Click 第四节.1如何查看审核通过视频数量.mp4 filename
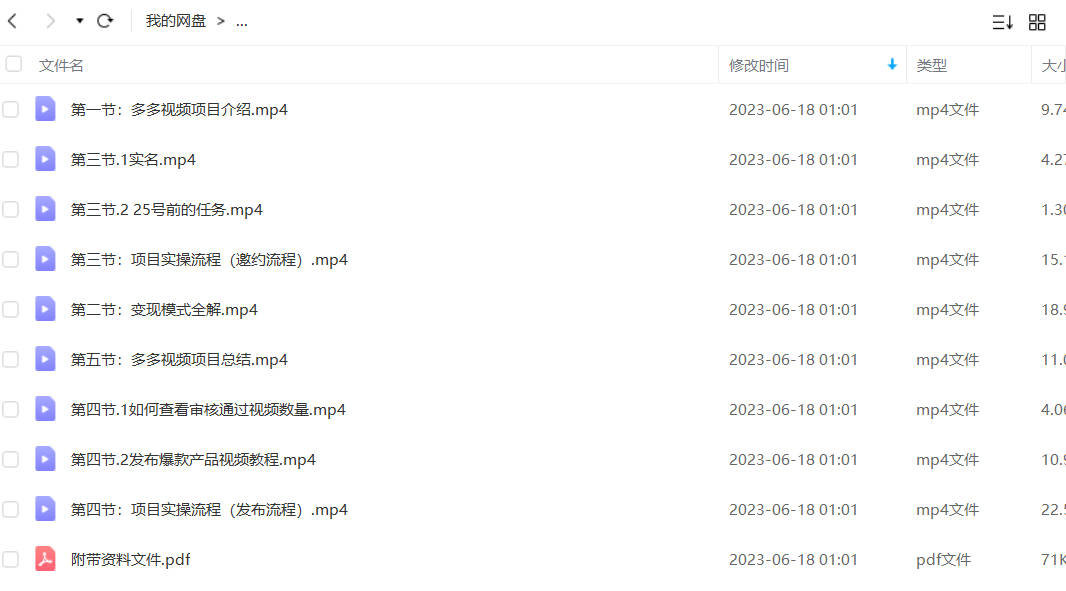Screen dimensions: 1066x591 (208, 409)
